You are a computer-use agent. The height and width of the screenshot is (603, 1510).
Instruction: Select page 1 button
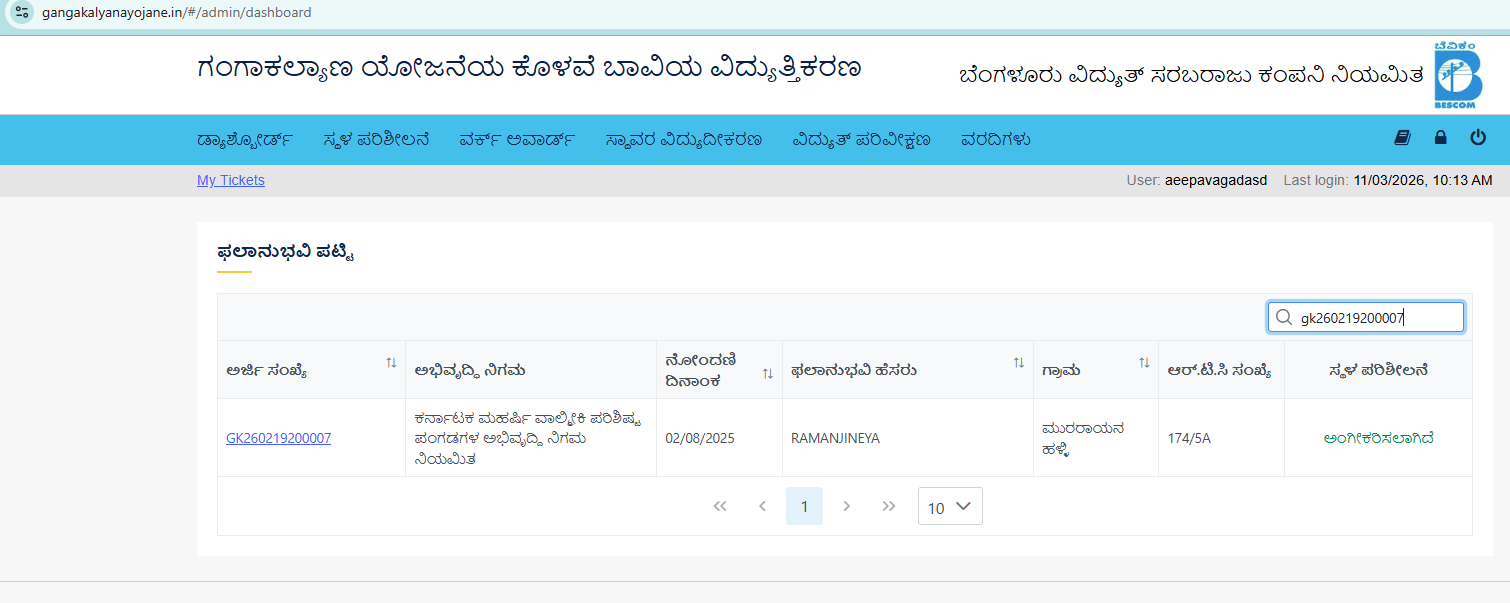804,506
